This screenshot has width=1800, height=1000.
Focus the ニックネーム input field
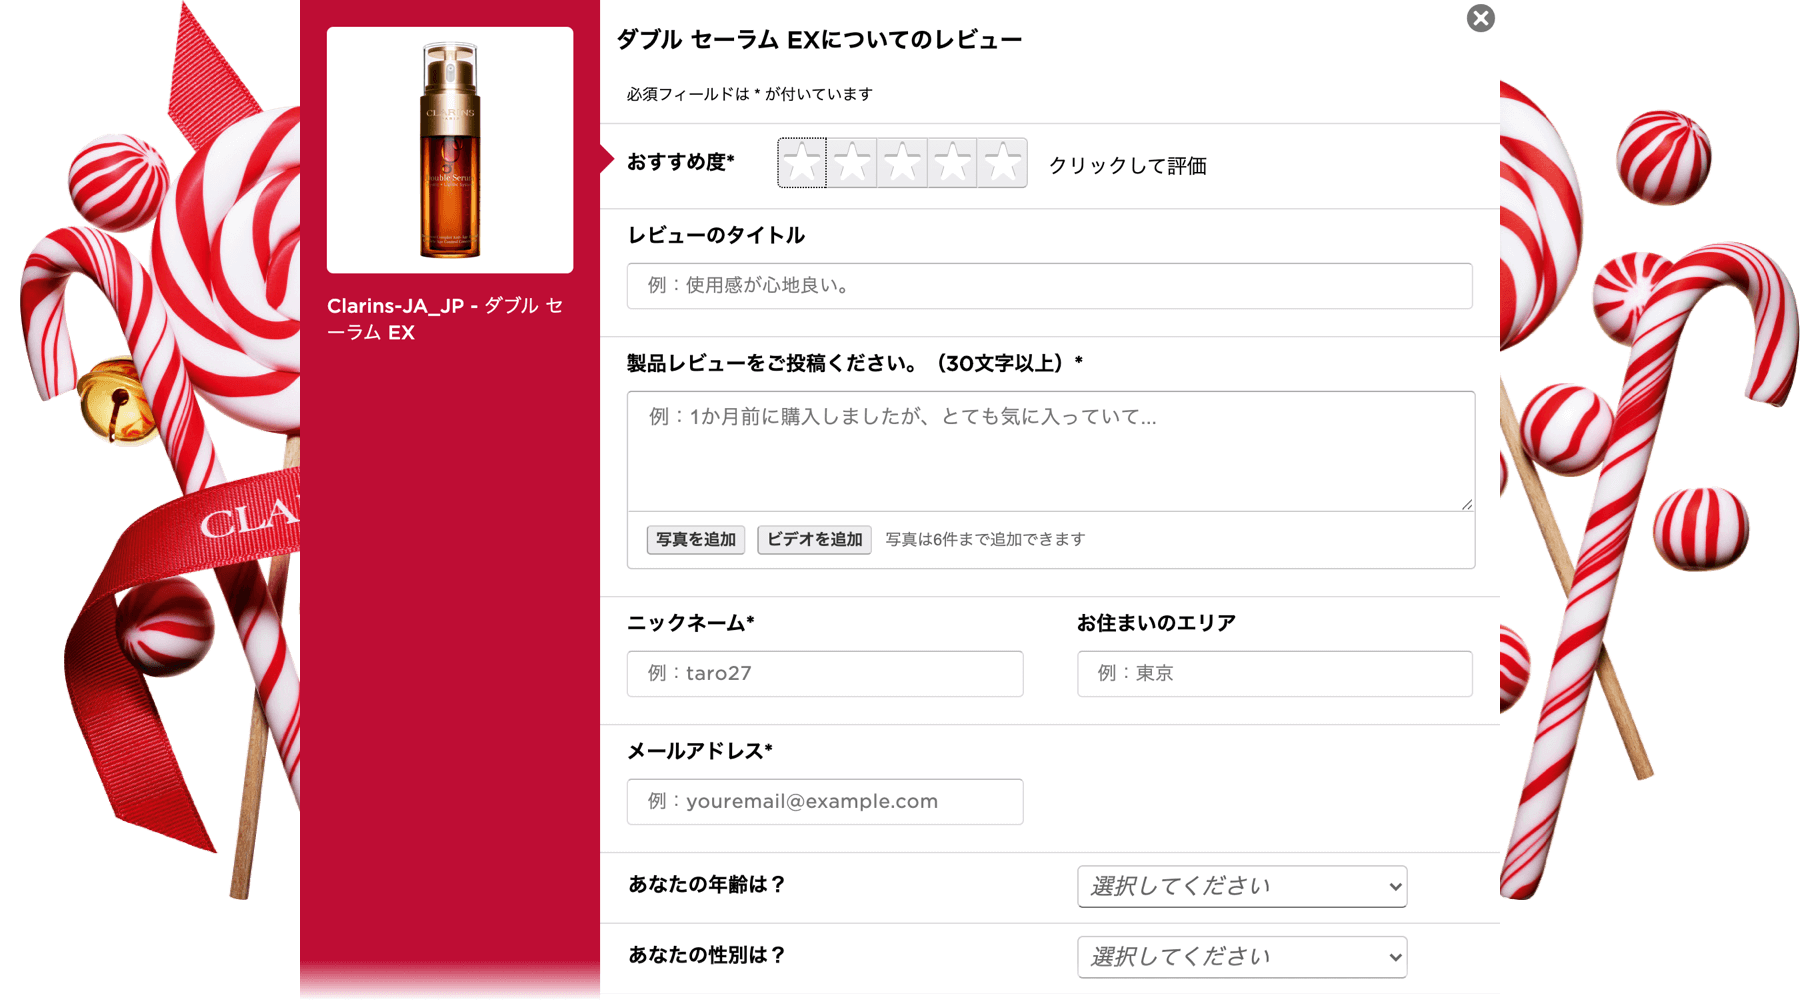(825, 674)
